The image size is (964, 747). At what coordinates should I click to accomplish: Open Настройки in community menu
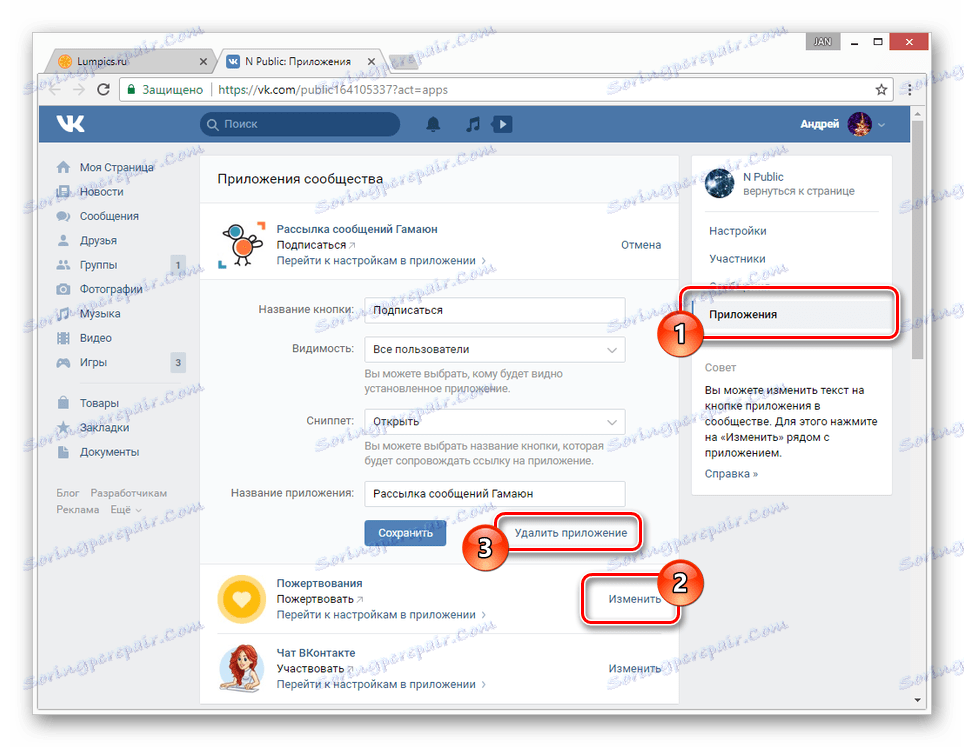pyautogui.click(x=738, y=231)
